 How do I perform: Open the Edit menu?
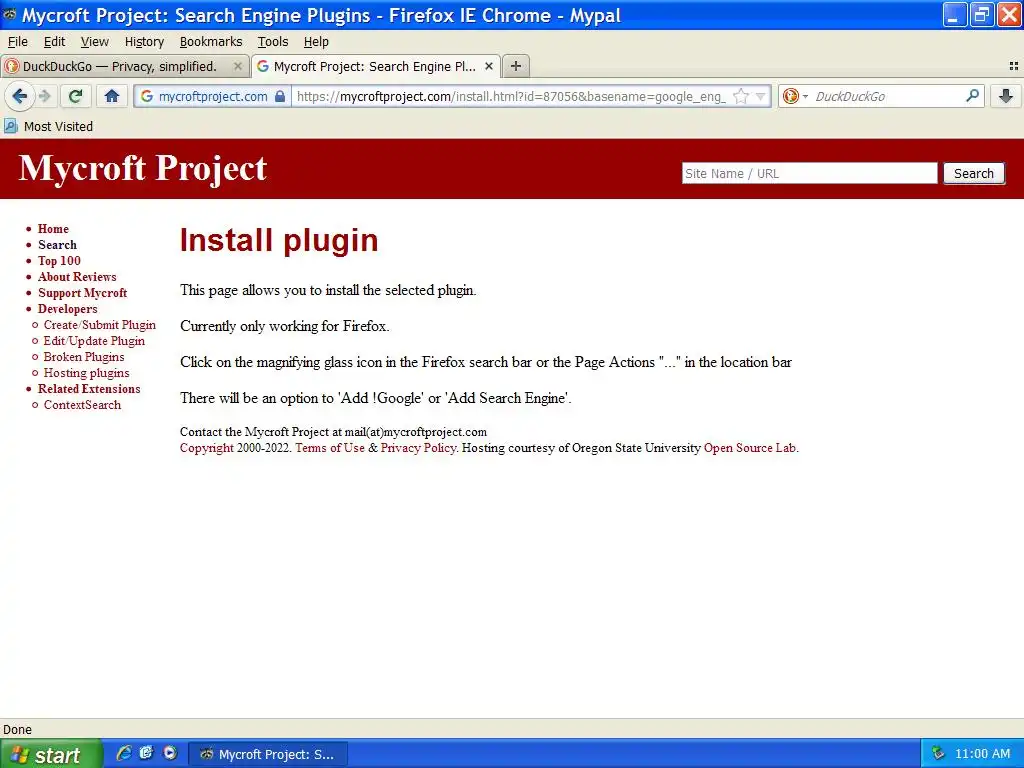(x=54, y=42)
